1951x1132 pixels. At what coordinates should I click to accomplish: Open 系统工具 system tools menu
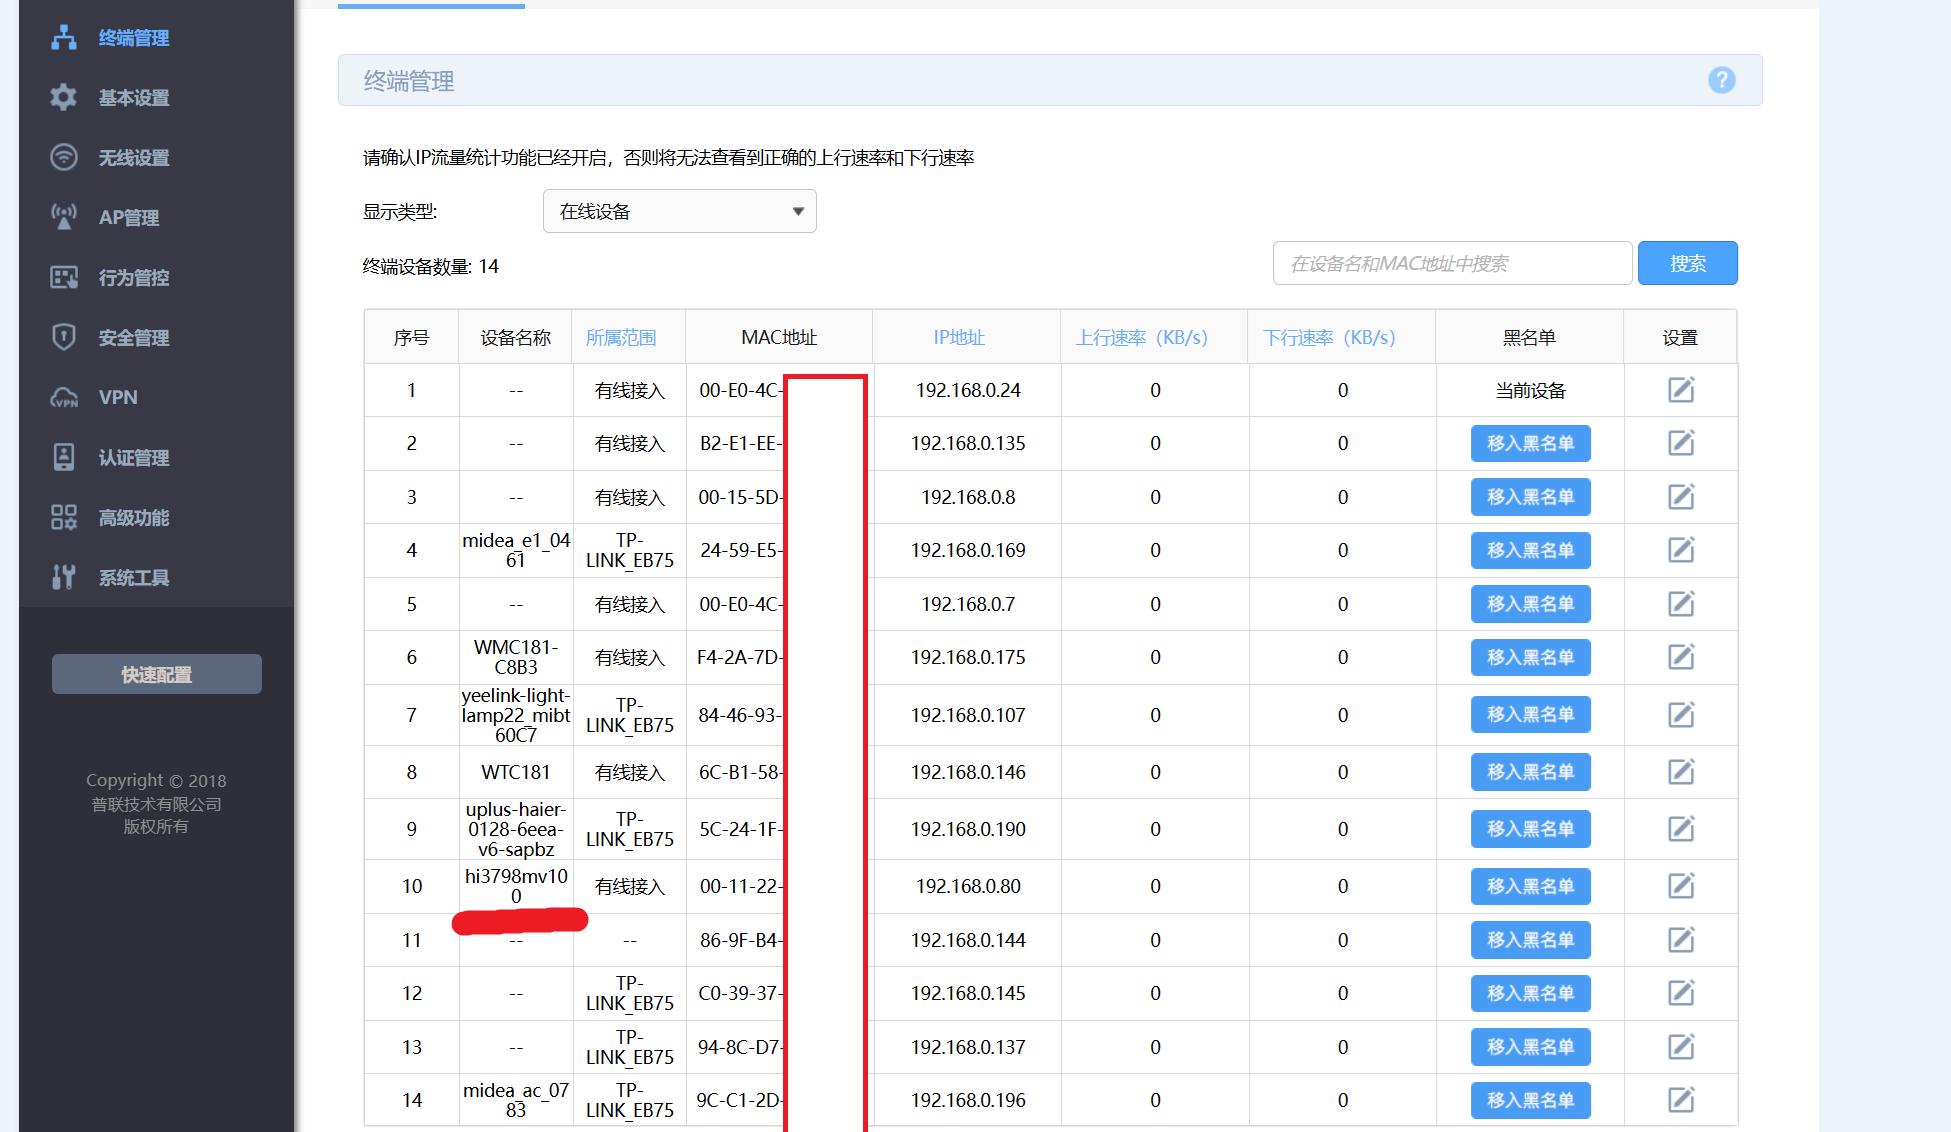click(x=133, y=578)
